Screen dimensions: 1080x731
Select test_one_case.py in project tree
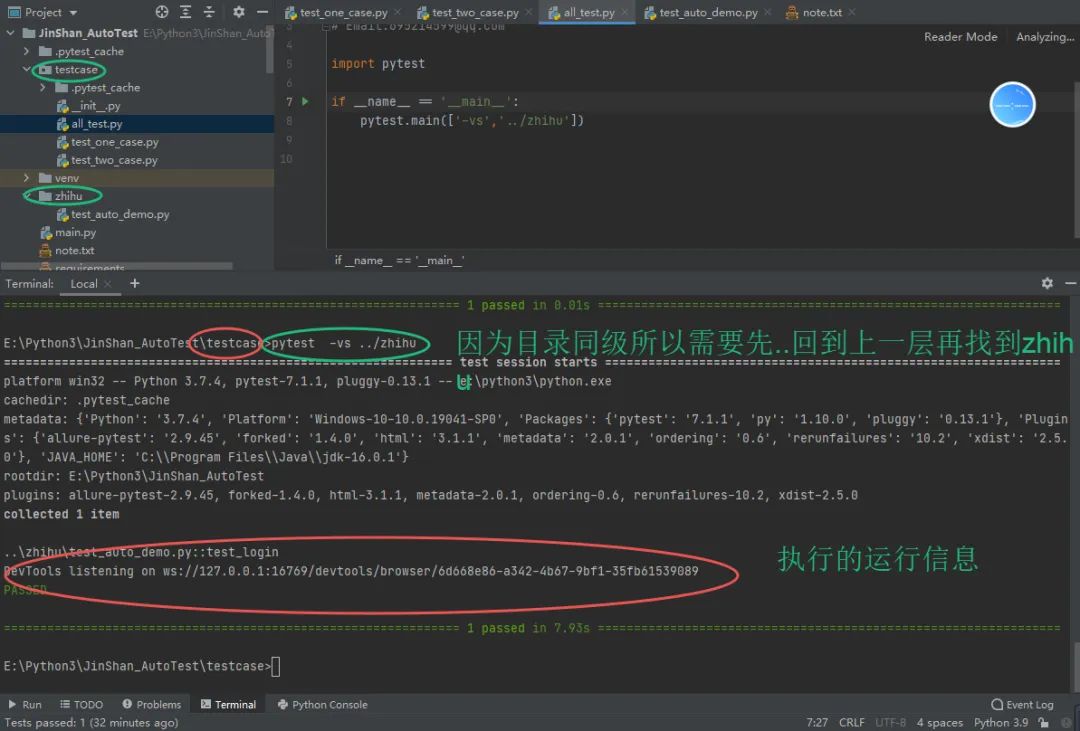[107, 142]
